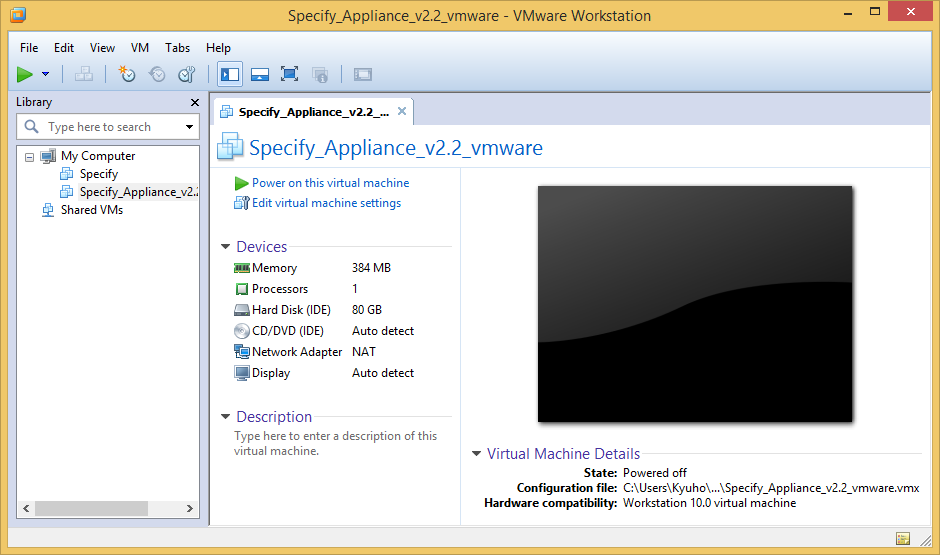The image size is (940, 555).
Task: Click the Display monitor icon
Action: pyautogui.click(x=242, y=373)
